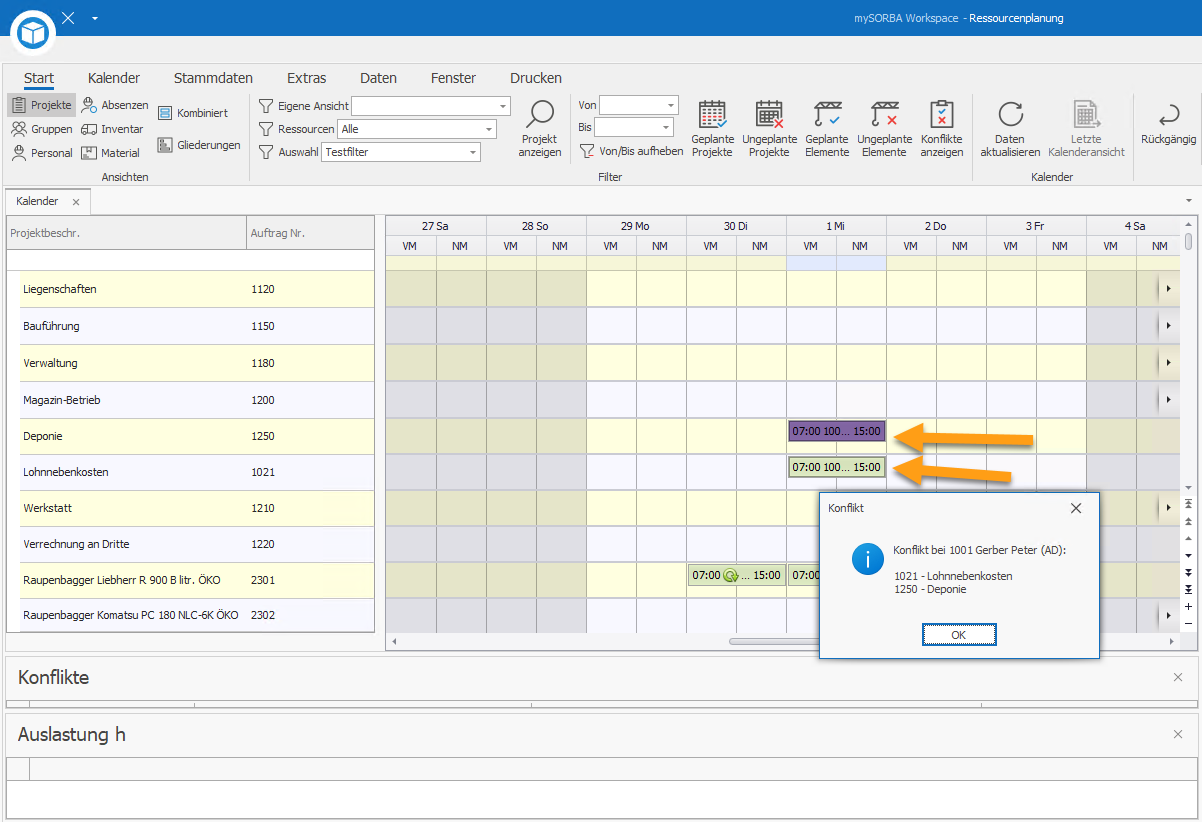Close the Konflikt dialog with X

tap(1076, 508)
